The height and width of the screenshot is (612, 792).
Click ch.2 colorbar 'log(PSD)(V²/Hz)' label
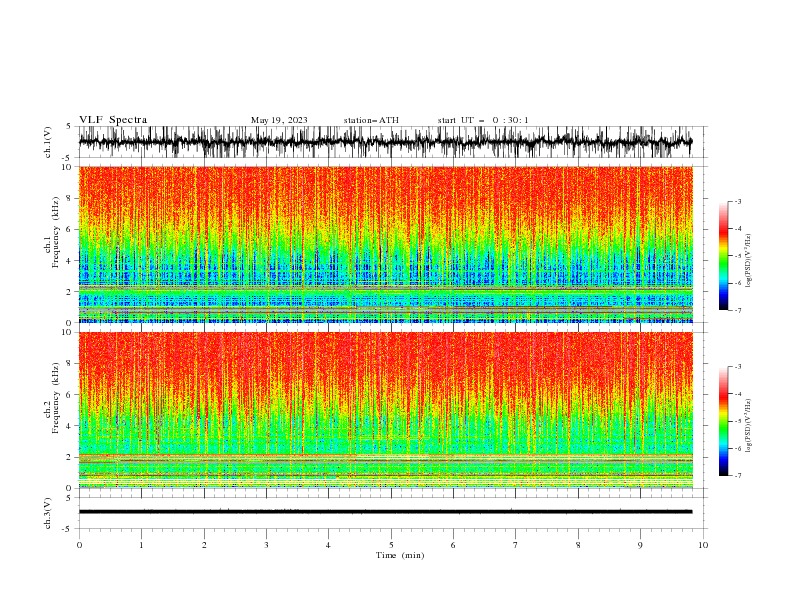click(749, 426)
